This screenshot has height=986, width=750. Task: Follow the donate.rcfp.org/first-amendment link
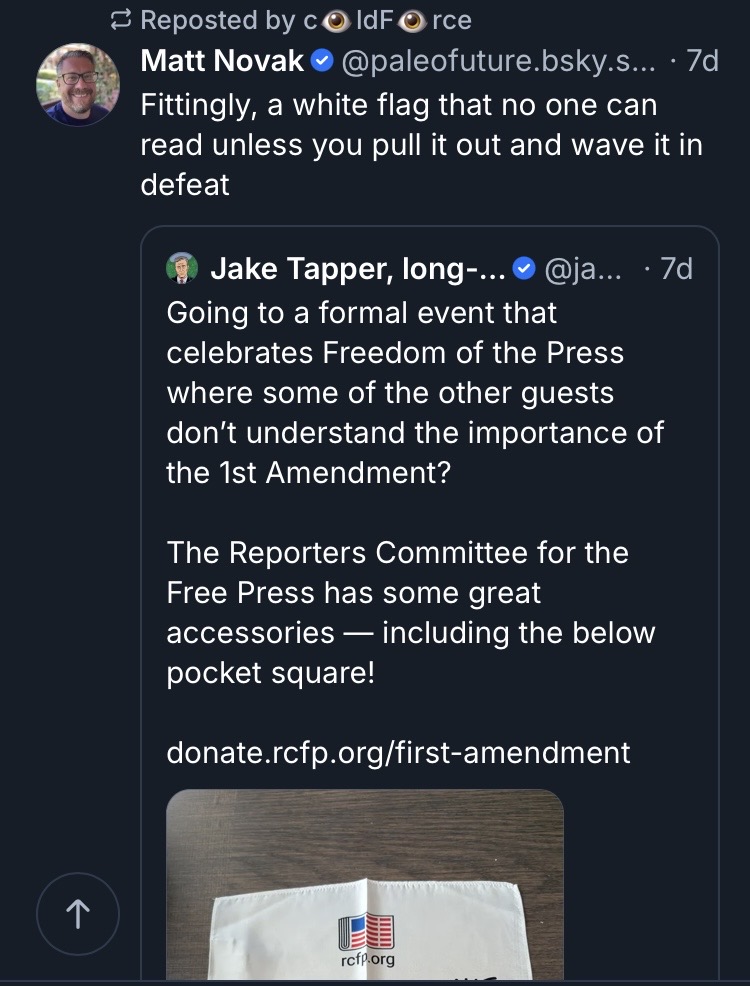click(398, 752)
